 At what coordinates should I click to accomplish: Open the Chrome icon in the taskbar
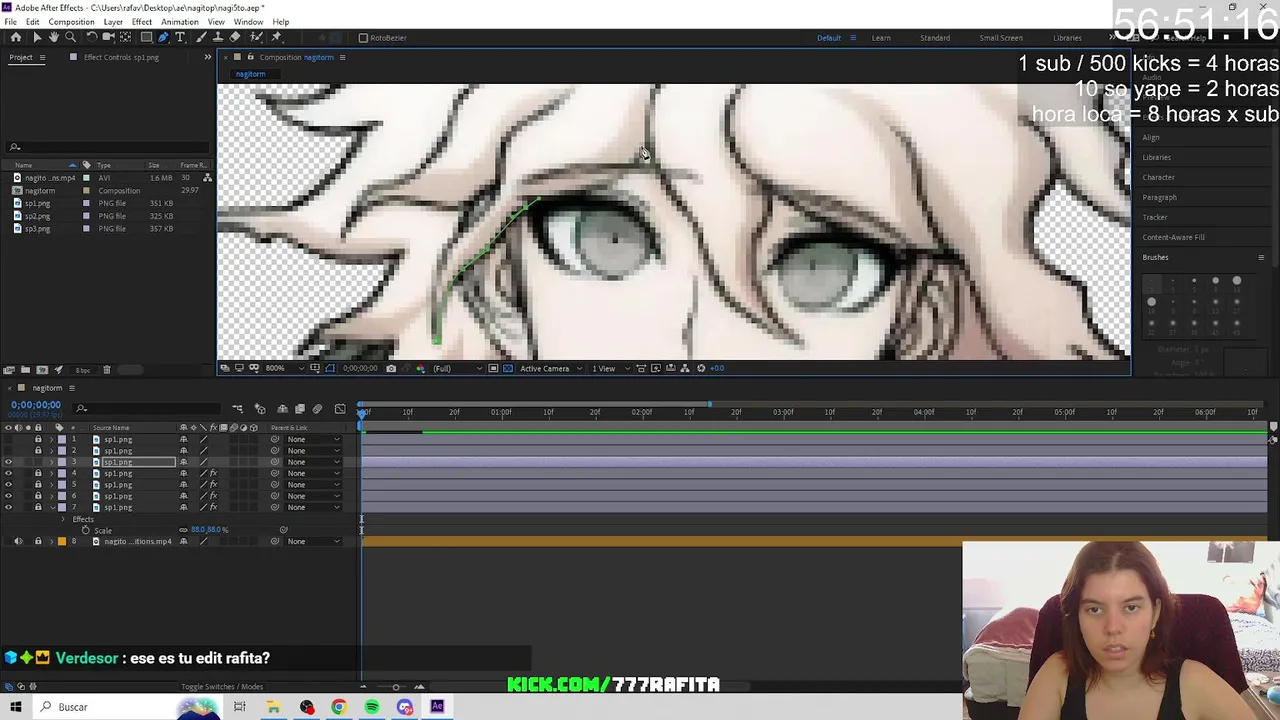(339, 707)
